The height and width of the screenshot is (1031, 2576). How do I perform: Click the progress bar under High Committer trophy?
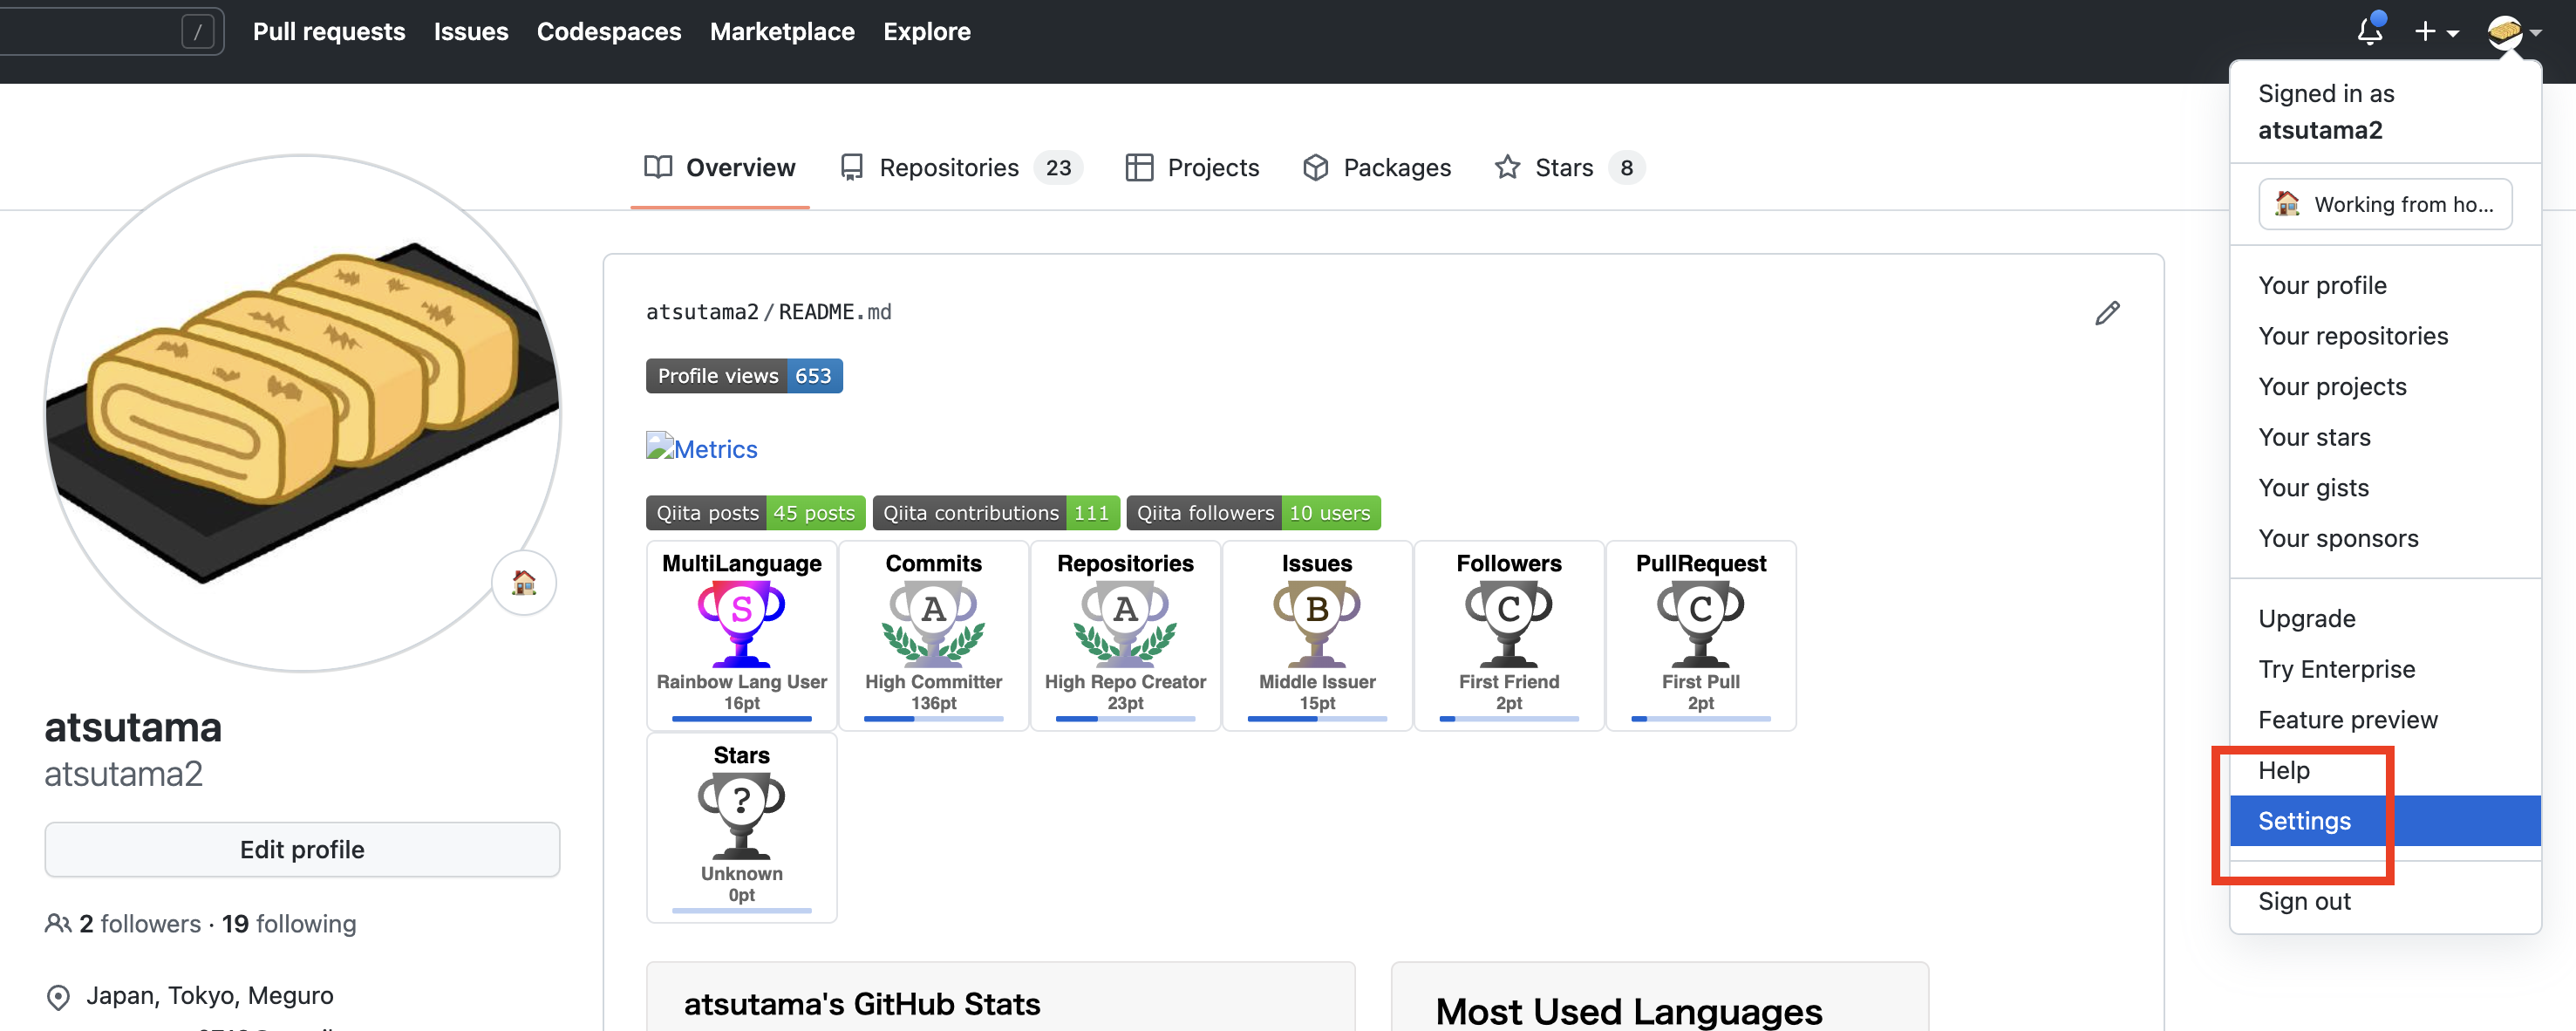coord(933,719)
